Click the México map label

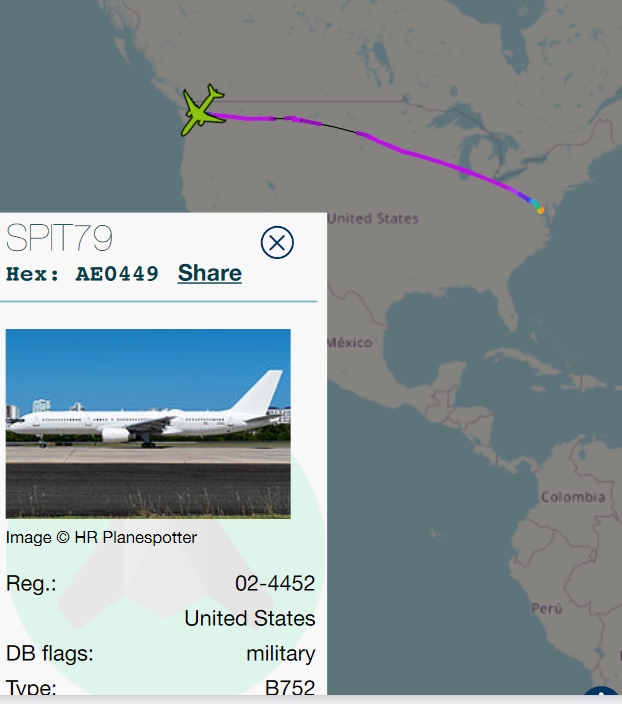pyautogui.click(x=350, y=343)
